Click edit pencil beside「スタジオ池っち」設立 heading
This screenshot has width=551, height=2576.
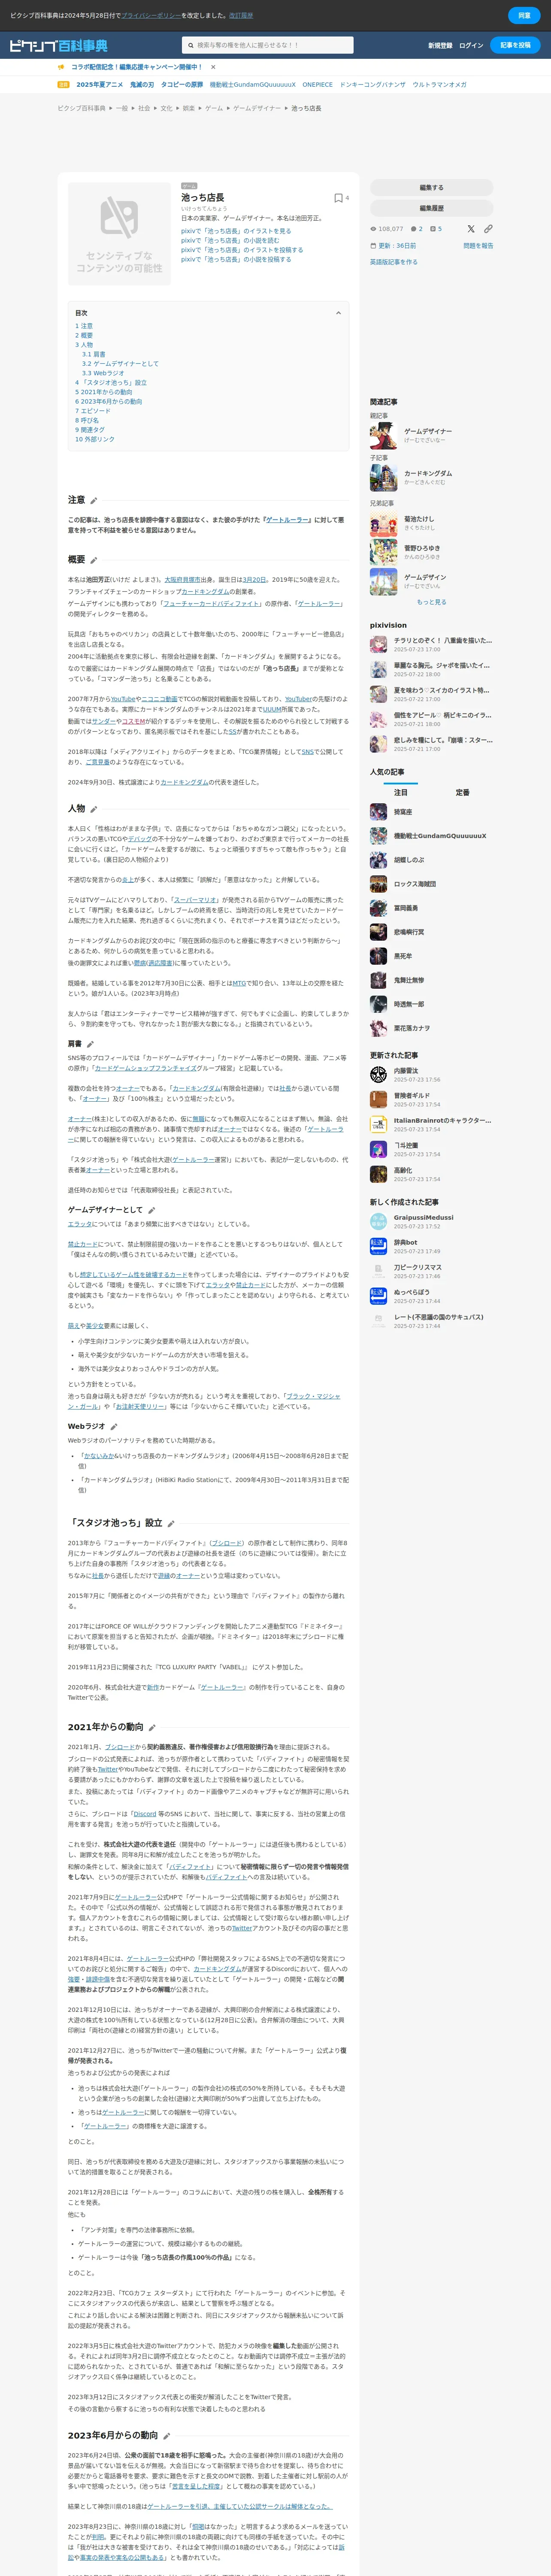pos(171,1524)
